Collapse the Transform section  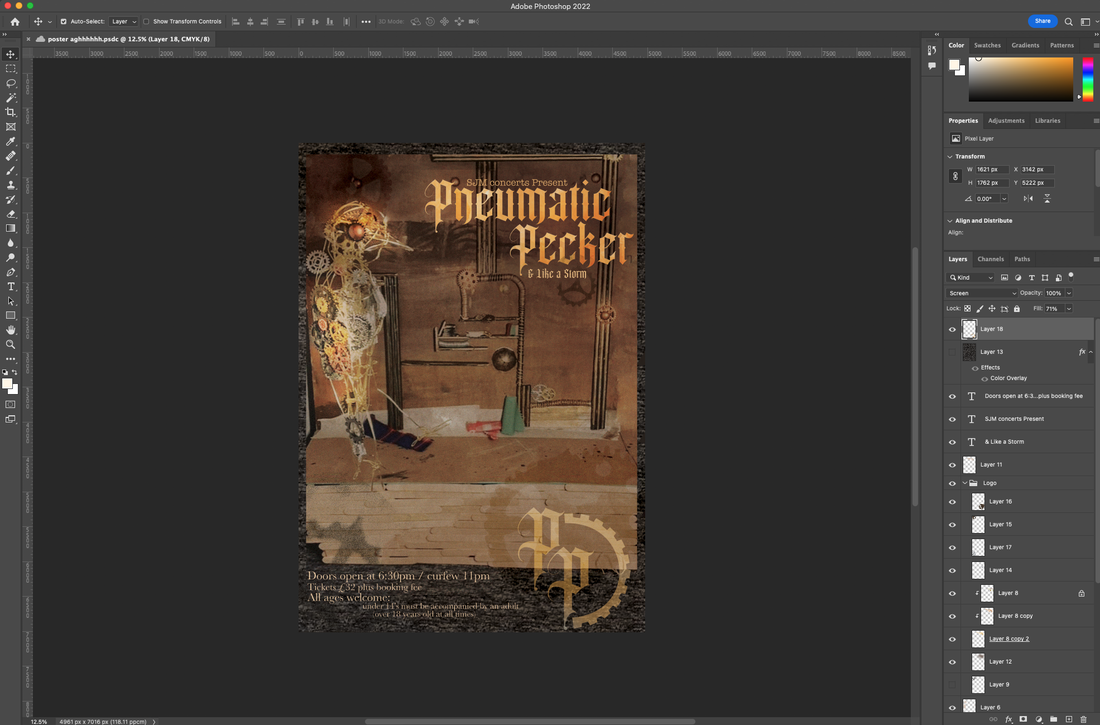click(950, 157)
